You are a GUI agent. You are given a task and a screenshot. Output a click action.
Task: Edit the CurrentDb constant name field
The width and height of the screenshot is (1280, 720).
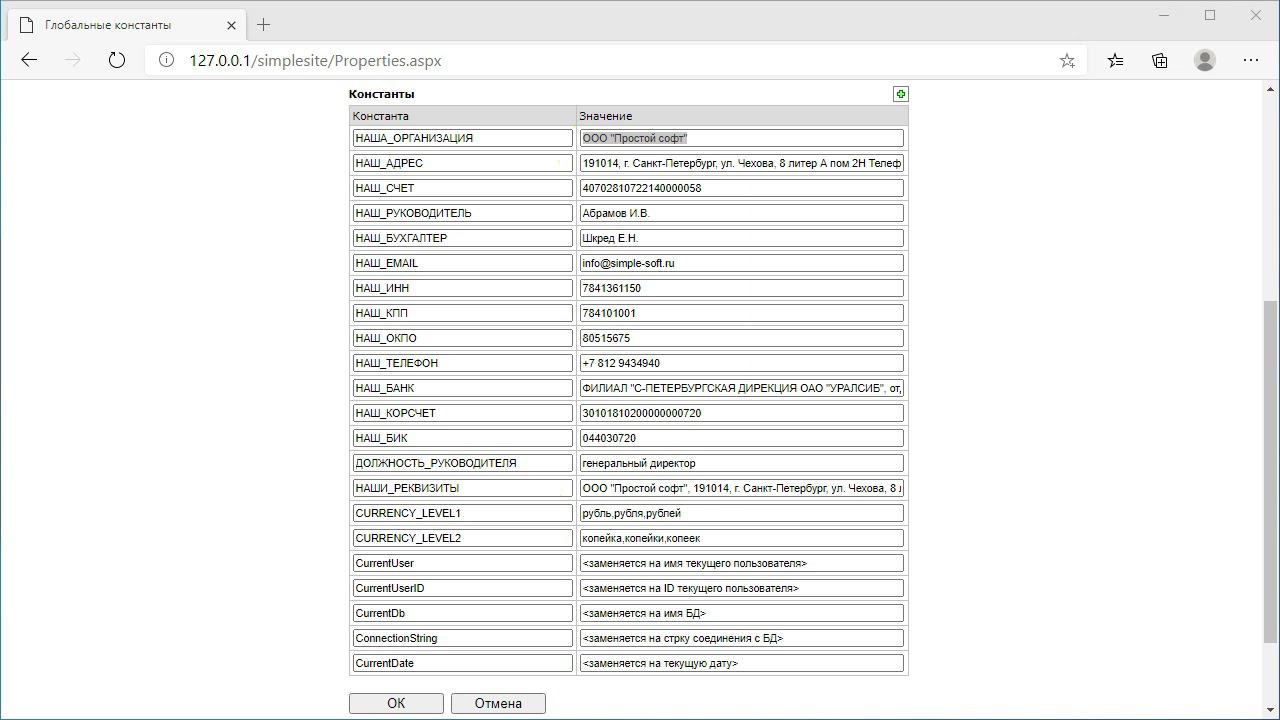click(462, 613)
